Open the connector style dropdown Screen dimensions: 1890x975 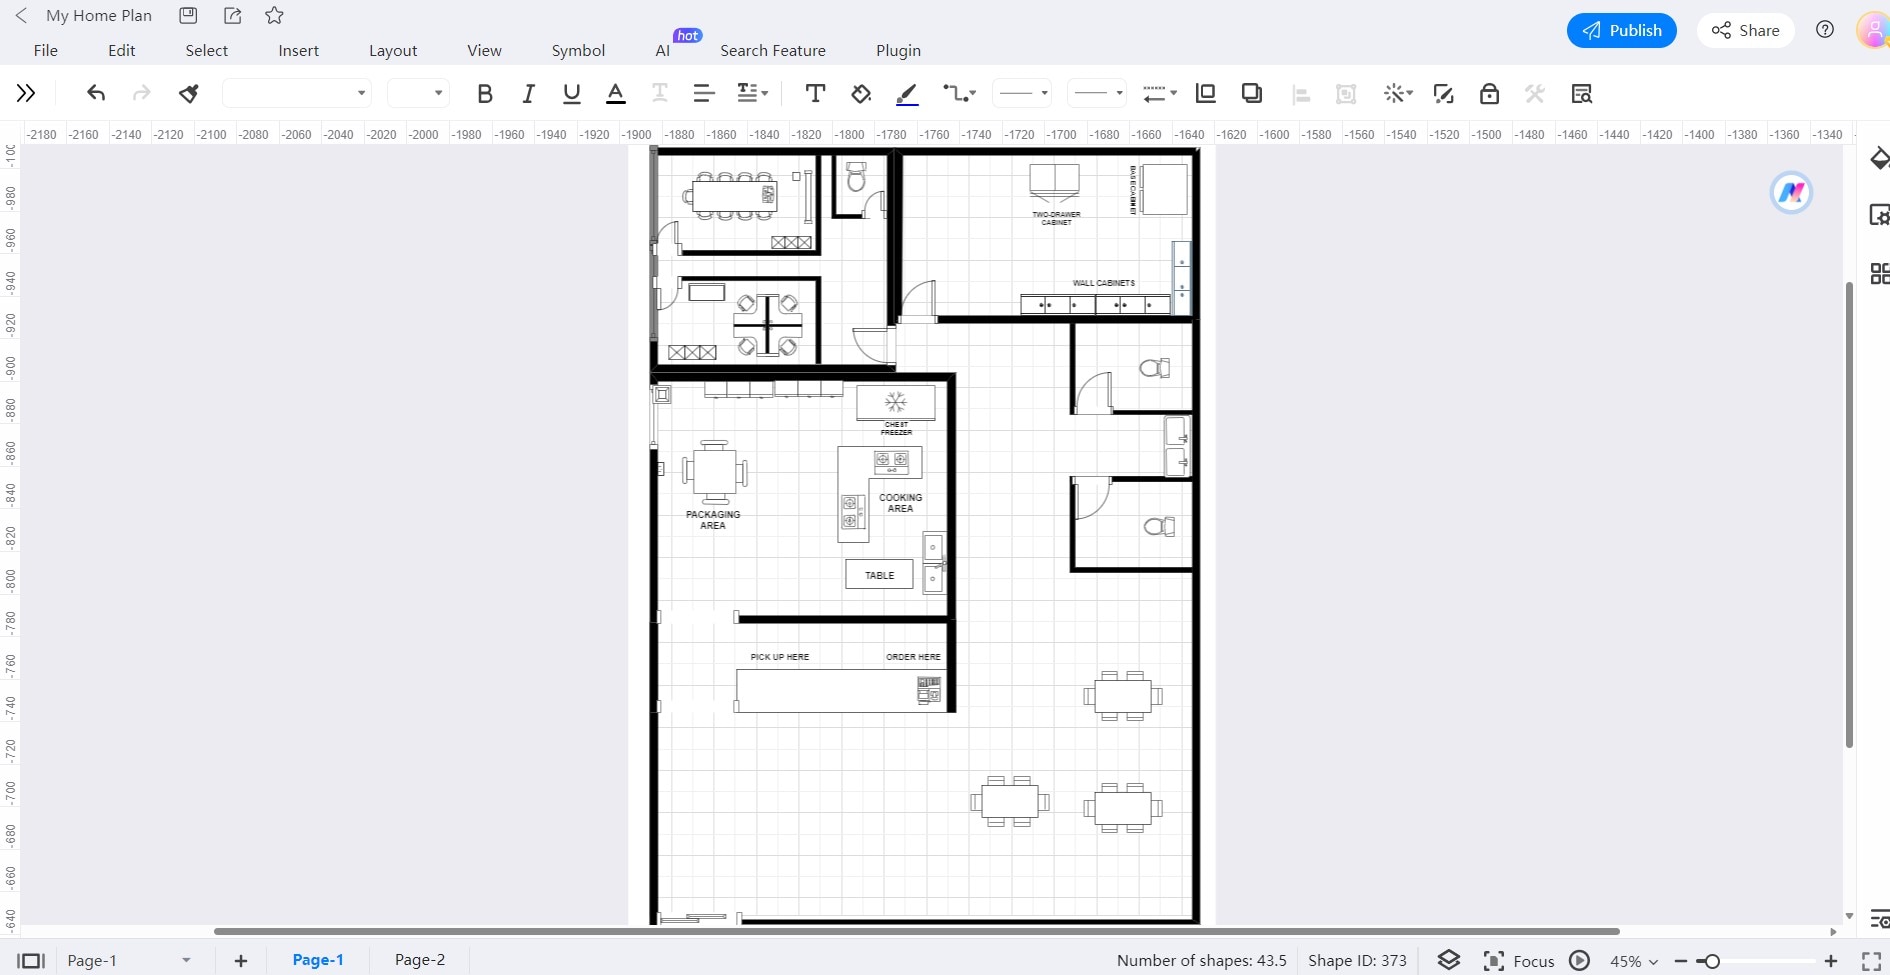(959, 93)
